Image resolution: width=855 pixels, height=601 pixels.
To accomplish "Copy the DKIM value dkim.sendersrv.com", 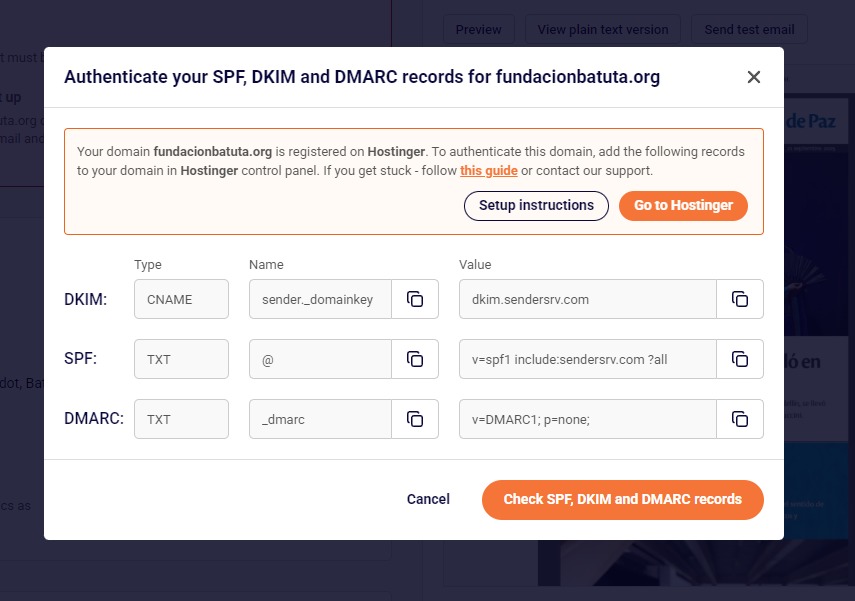I will tap(740, 299).
